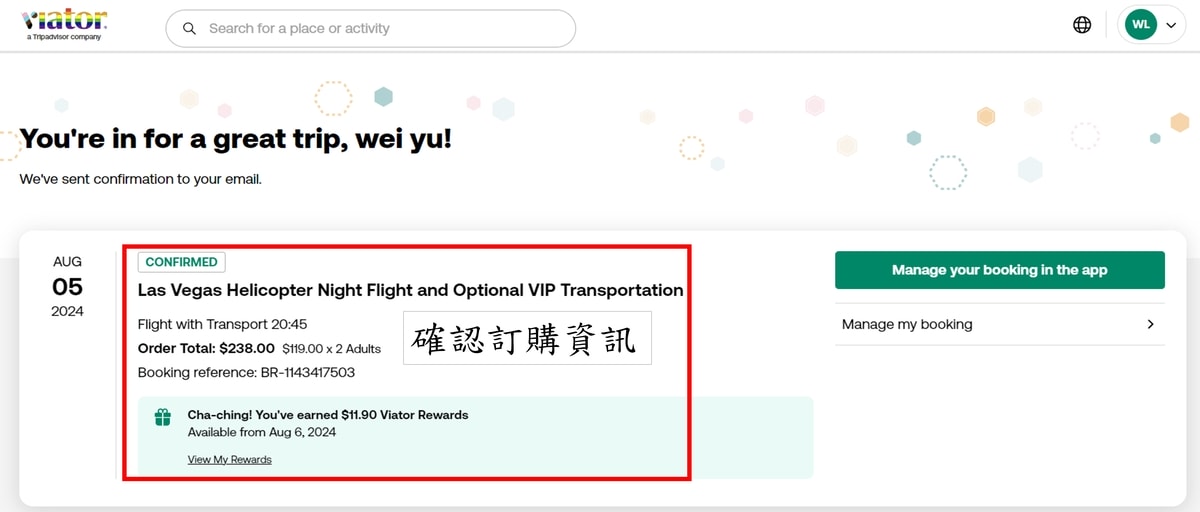Image resolution: width=1200 pixels, height=512 pixels.
Task: Click the green CONFIRMED status badge
Action: click(x=181, y=262)
